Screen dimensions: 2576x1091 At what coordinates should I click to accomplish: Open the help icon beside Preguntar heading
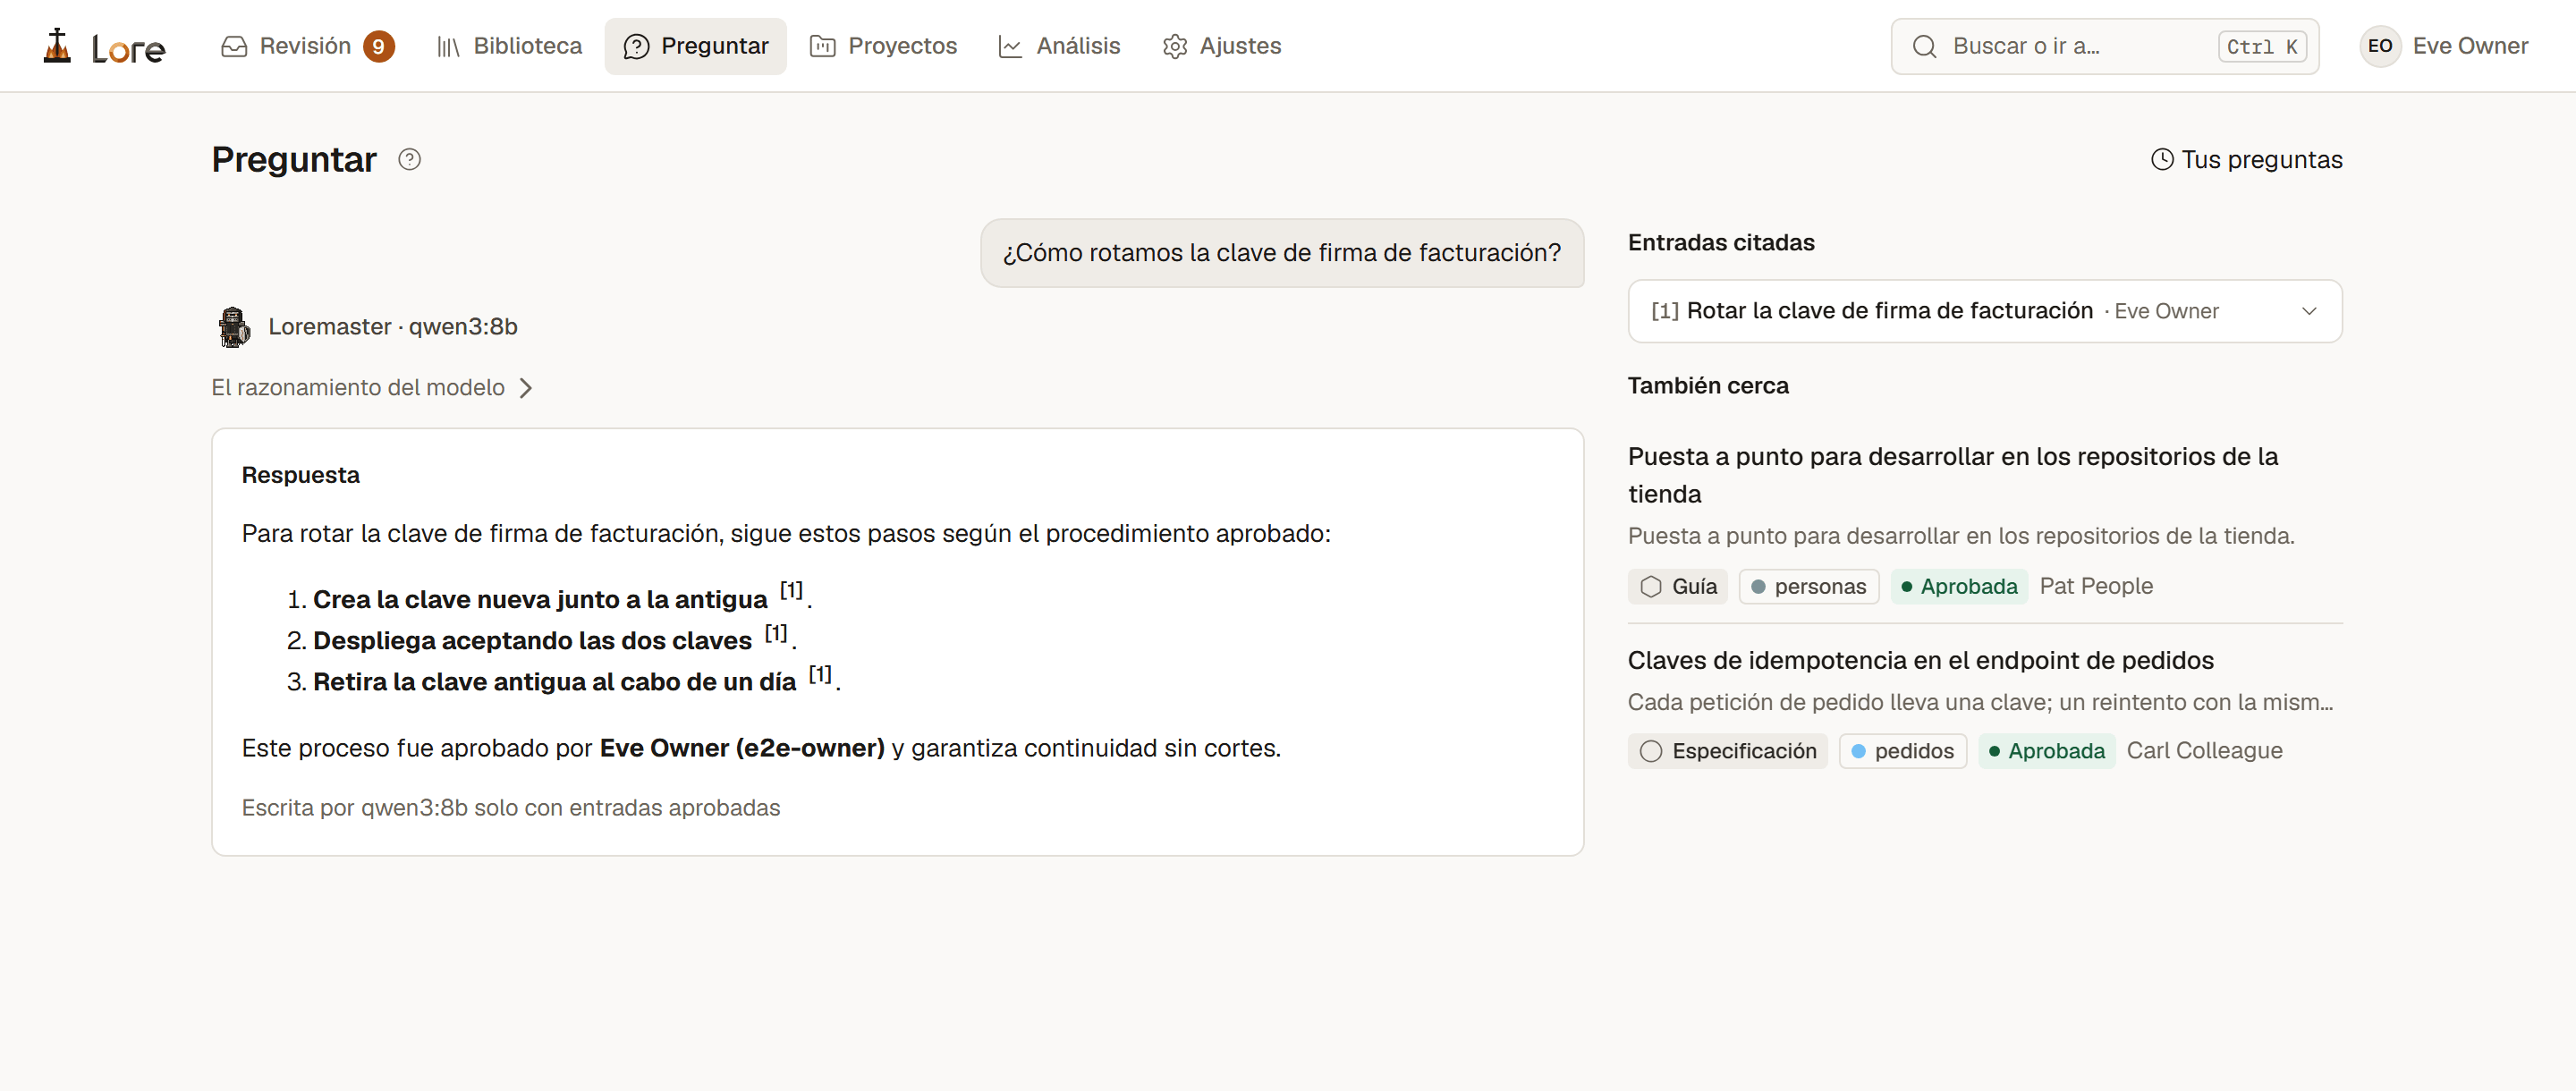tap(409, 160)
